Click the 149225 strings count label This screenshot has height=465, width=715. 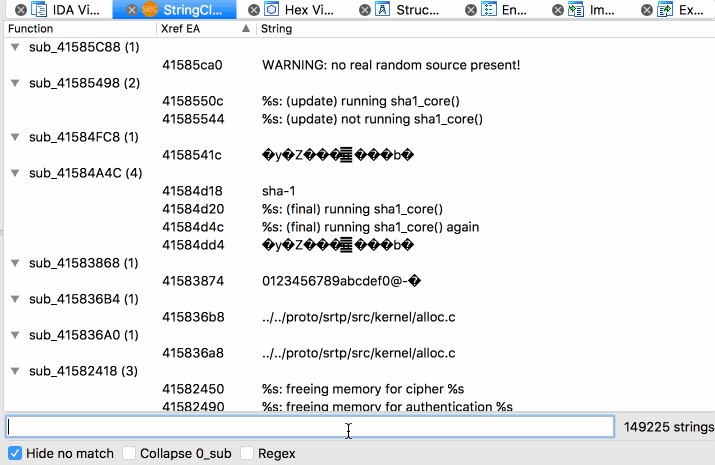(668, 427)
